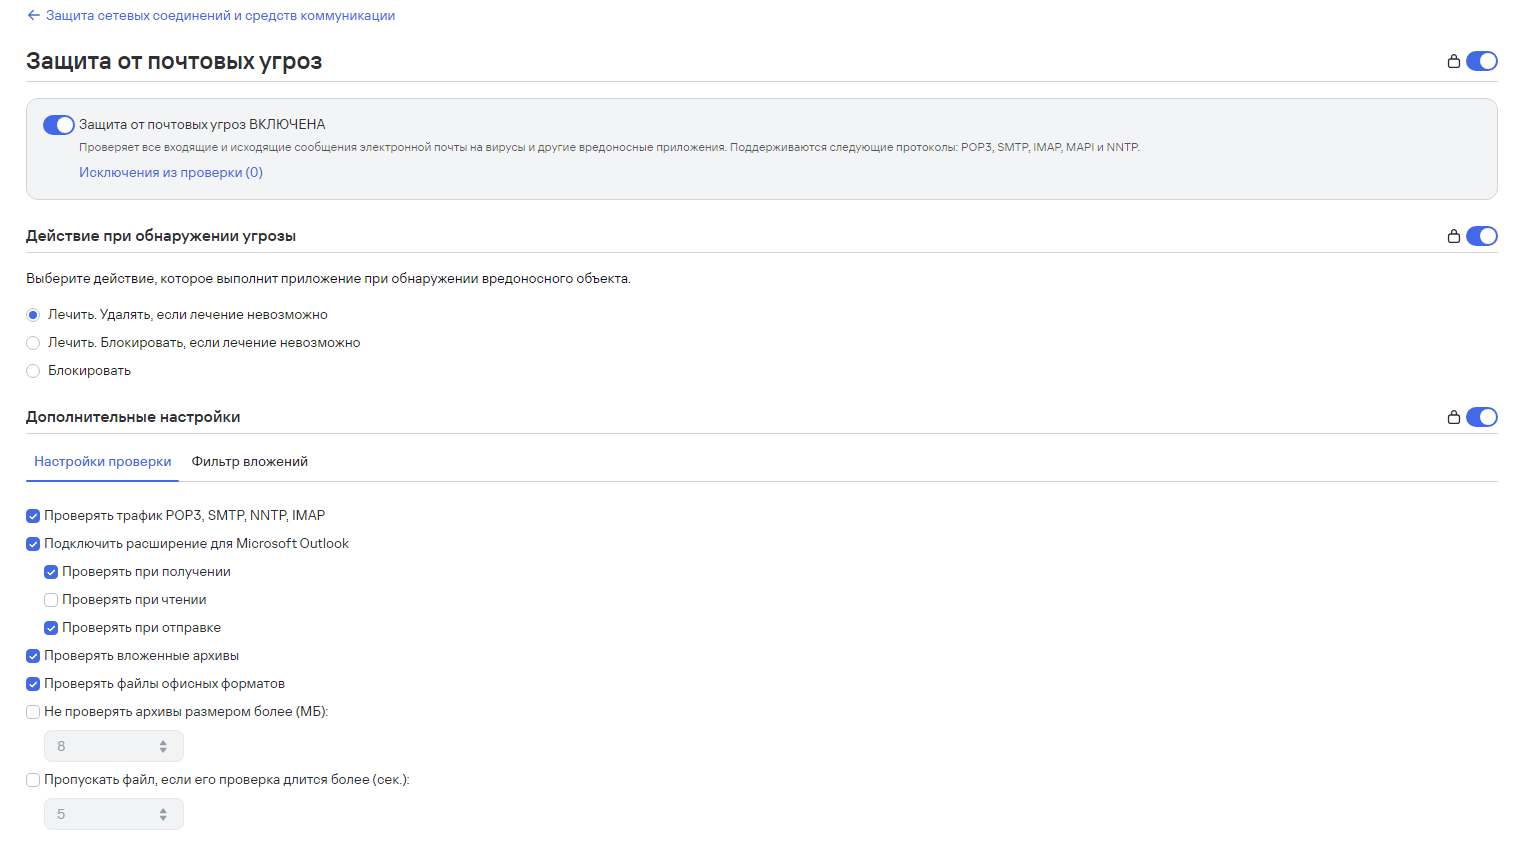This screenshot has width=1515, height=864.
Task: Click the Защита от почтовых угроз page title
Action: (174, 61)
